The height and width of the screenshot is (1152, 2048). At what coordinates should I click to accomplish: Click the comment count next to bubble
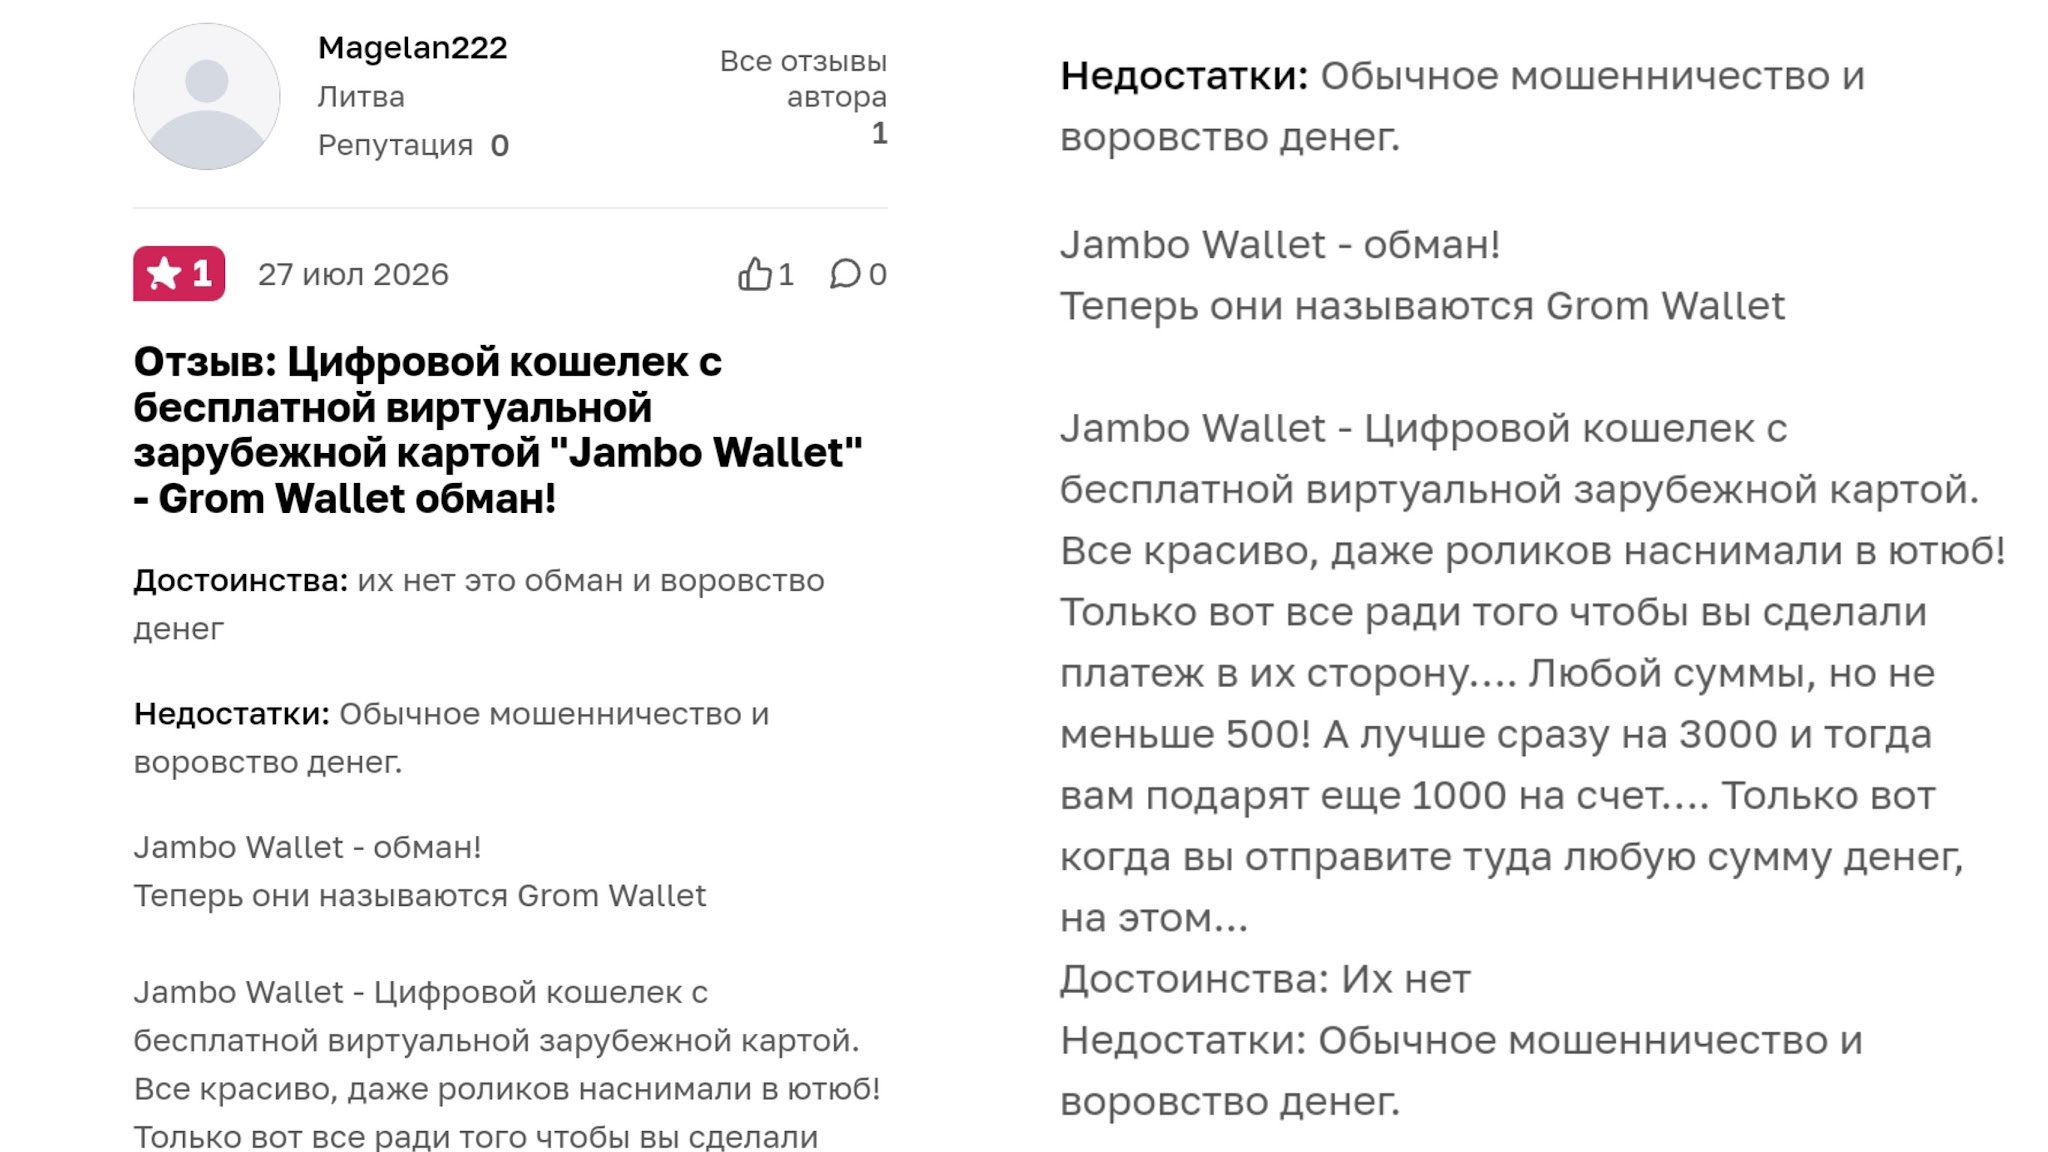(877, 274)
